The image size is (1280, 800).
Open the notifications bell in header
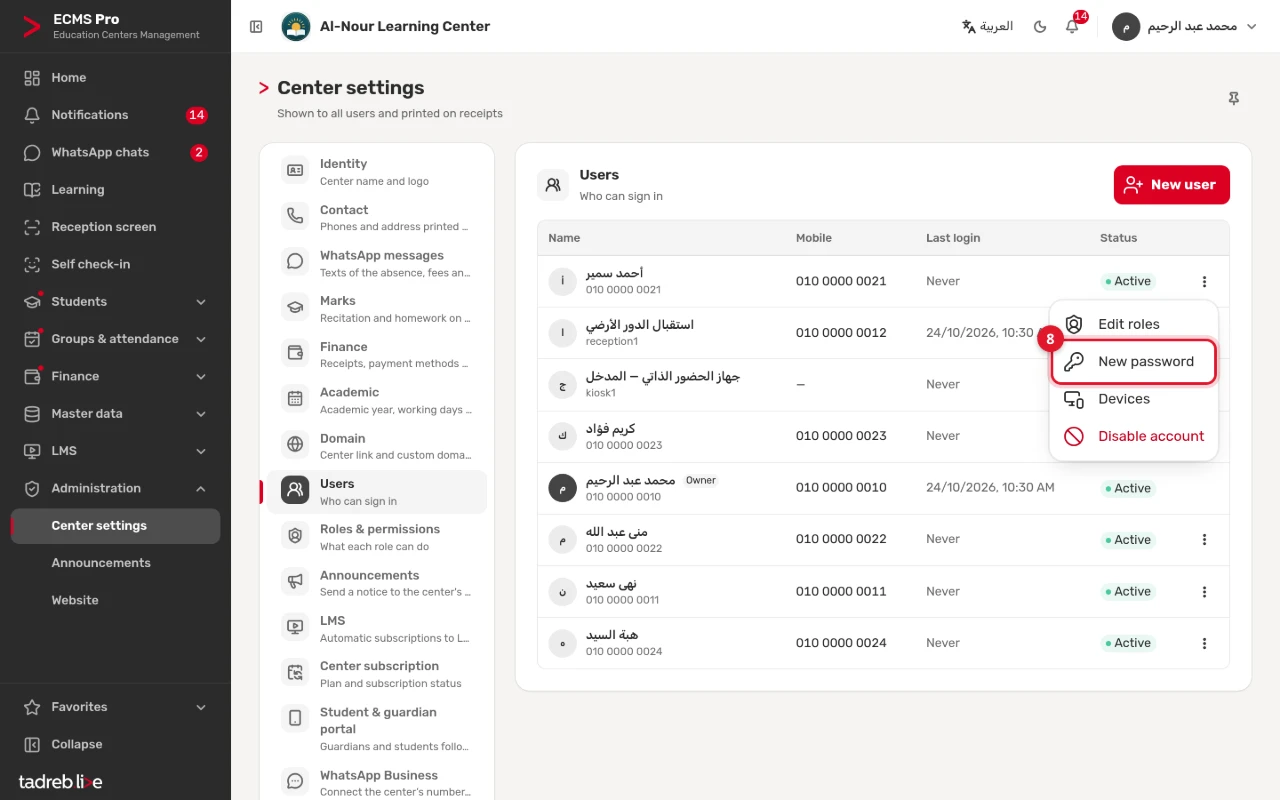(1072, 27)
